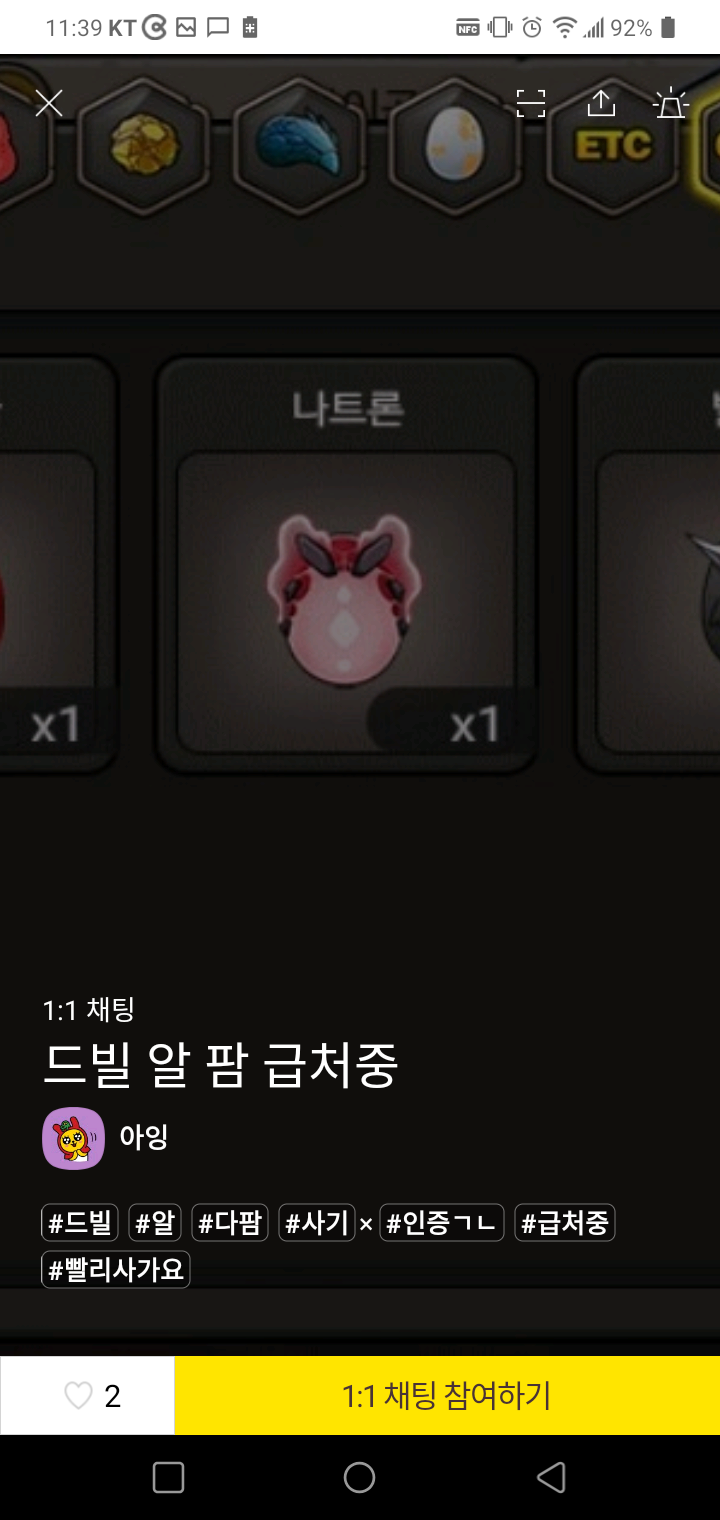720x1520 pixels.
Task: Tap the share icon at top
Action: 600,102
